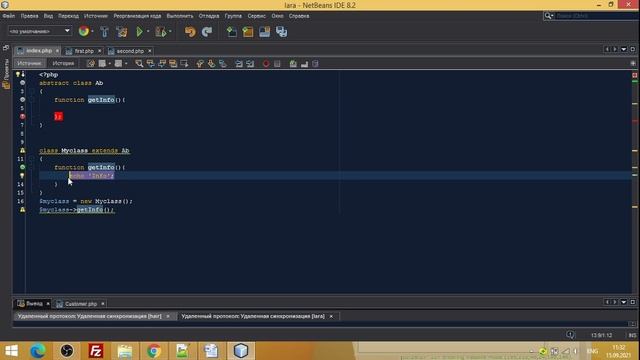Click the lightbulb hint icon on line 13

tap(22, 176)
